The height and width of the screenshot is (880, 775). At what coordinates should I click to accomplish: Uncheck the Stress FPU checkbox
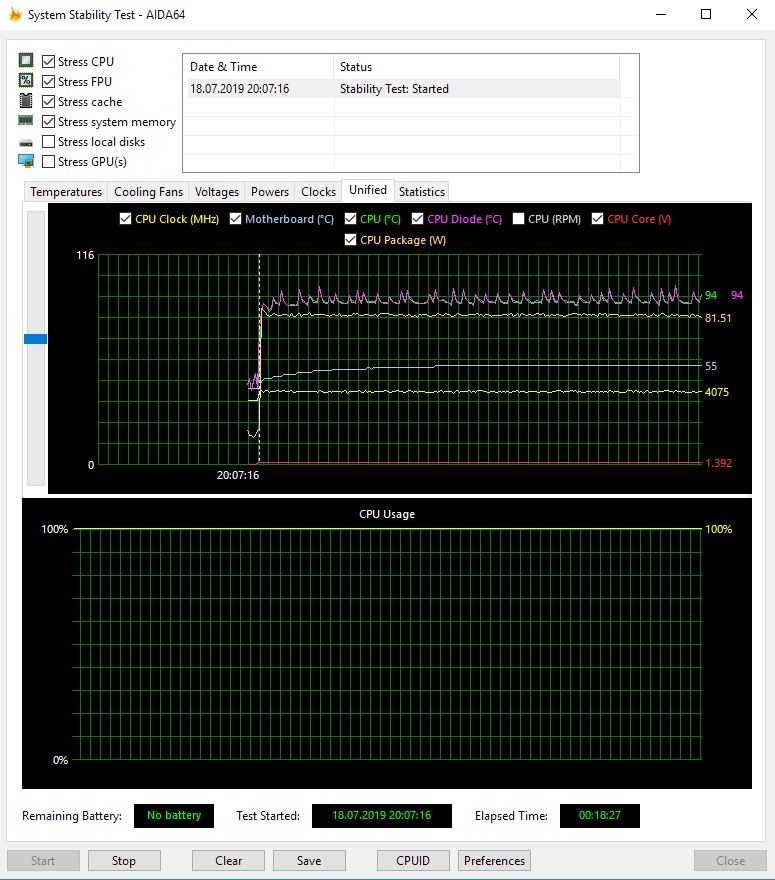coord(49,81)
